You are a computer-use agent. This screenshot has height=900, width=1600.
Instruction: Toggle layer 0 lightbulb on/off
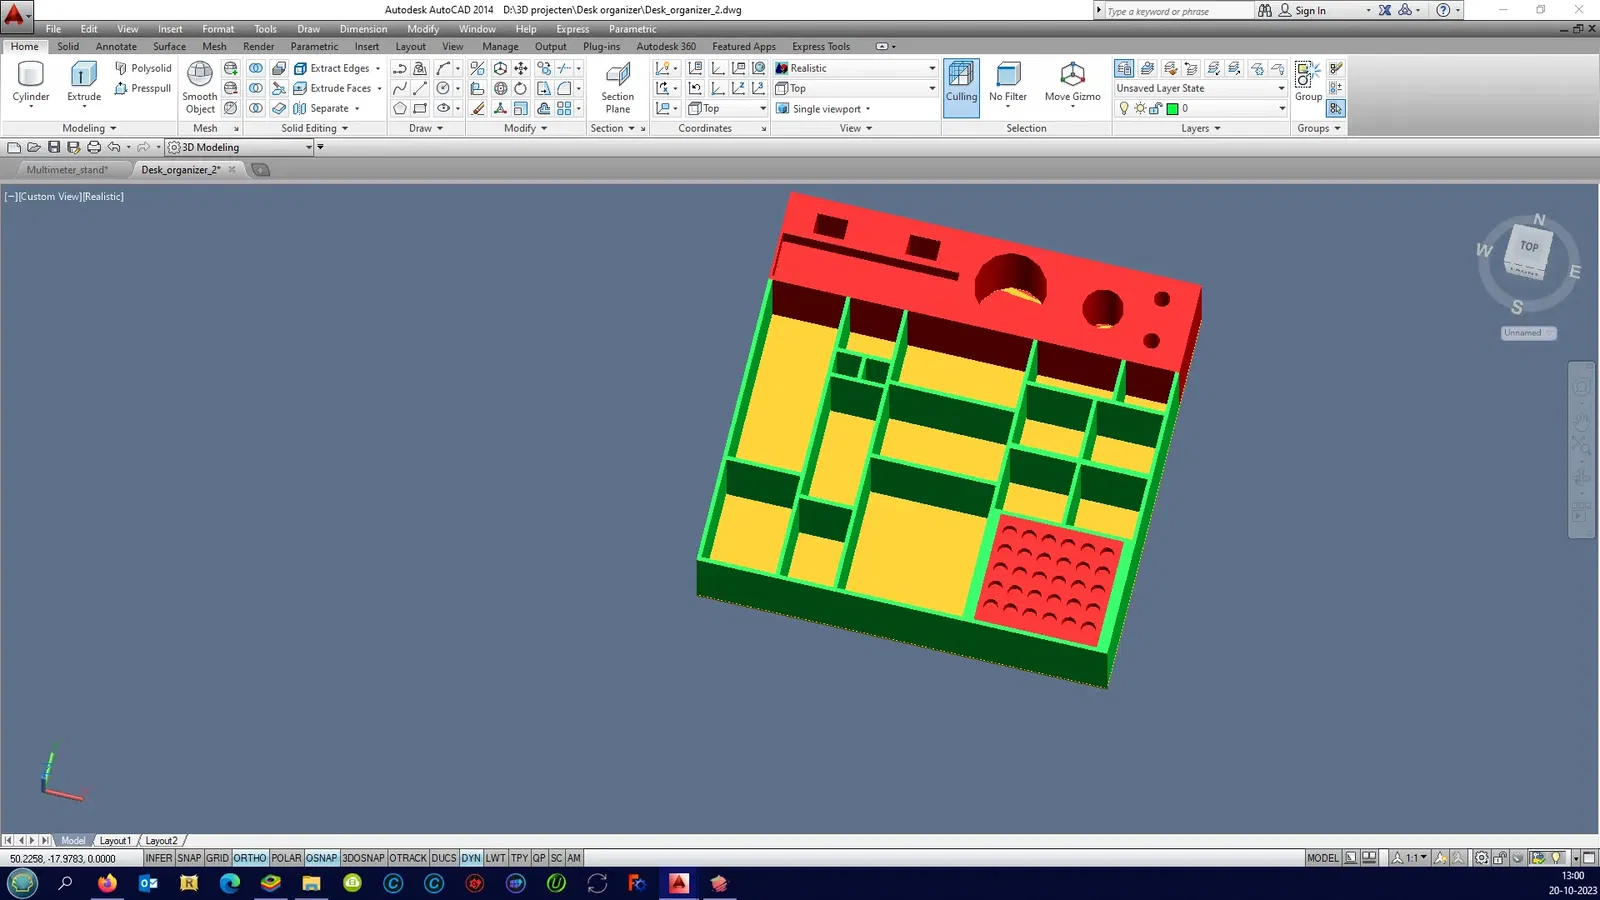coord(1124,108)
